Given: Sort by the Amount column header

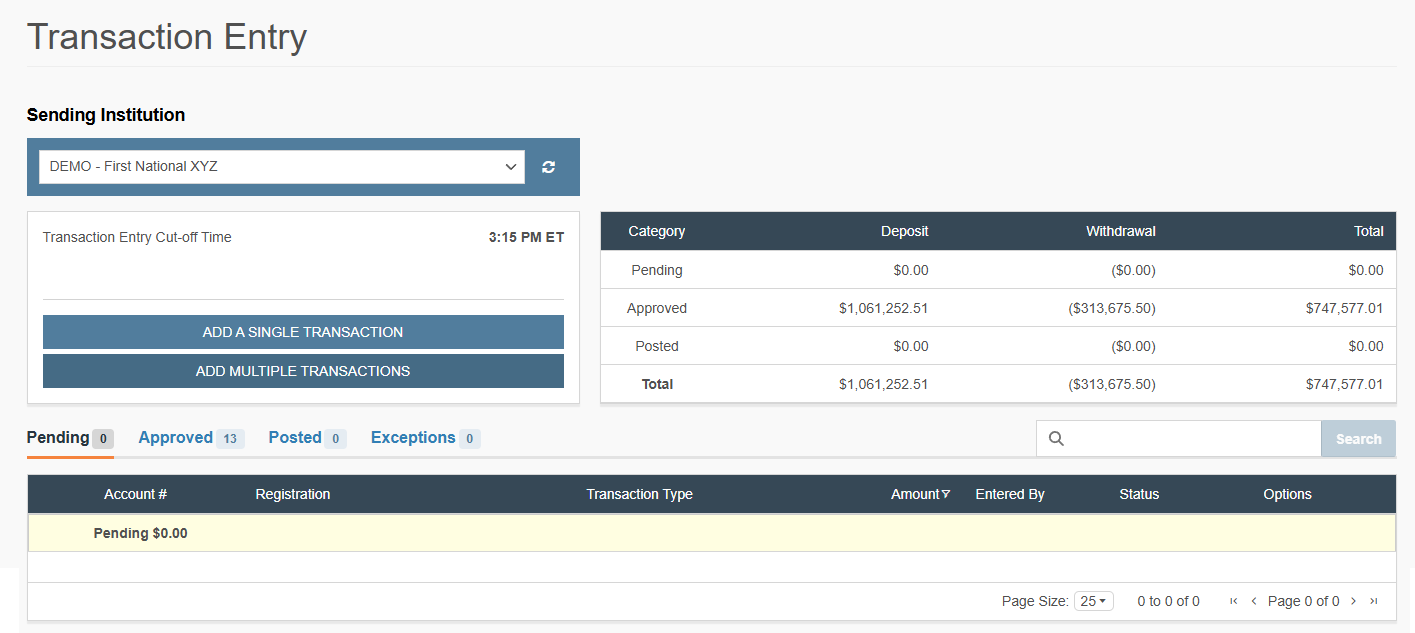Looking at the screenshot, I should (x=915, y=494).
